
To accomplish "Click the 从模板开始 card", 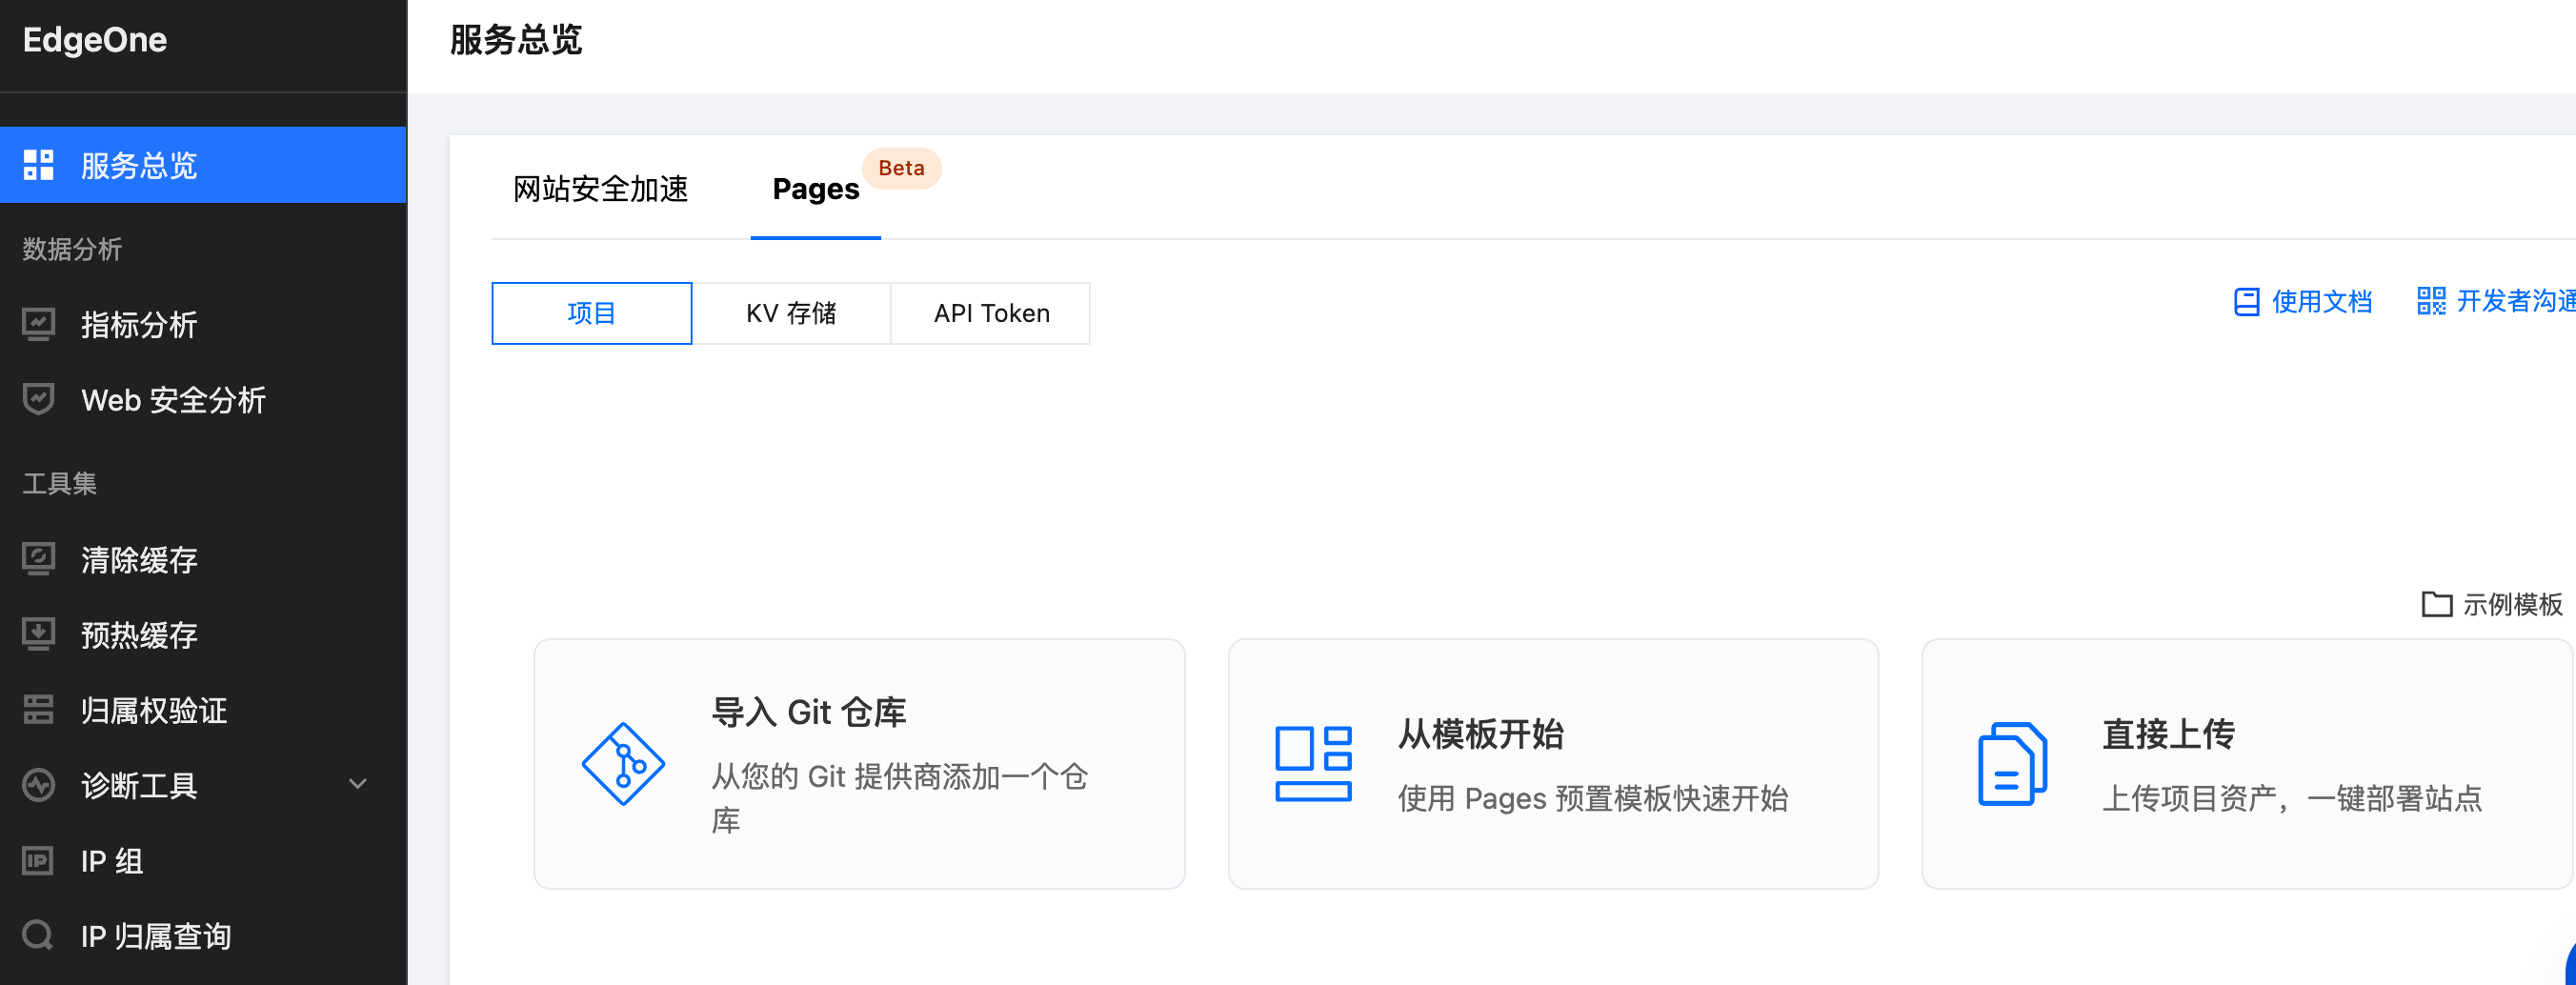I will [x=1552, y=765].
